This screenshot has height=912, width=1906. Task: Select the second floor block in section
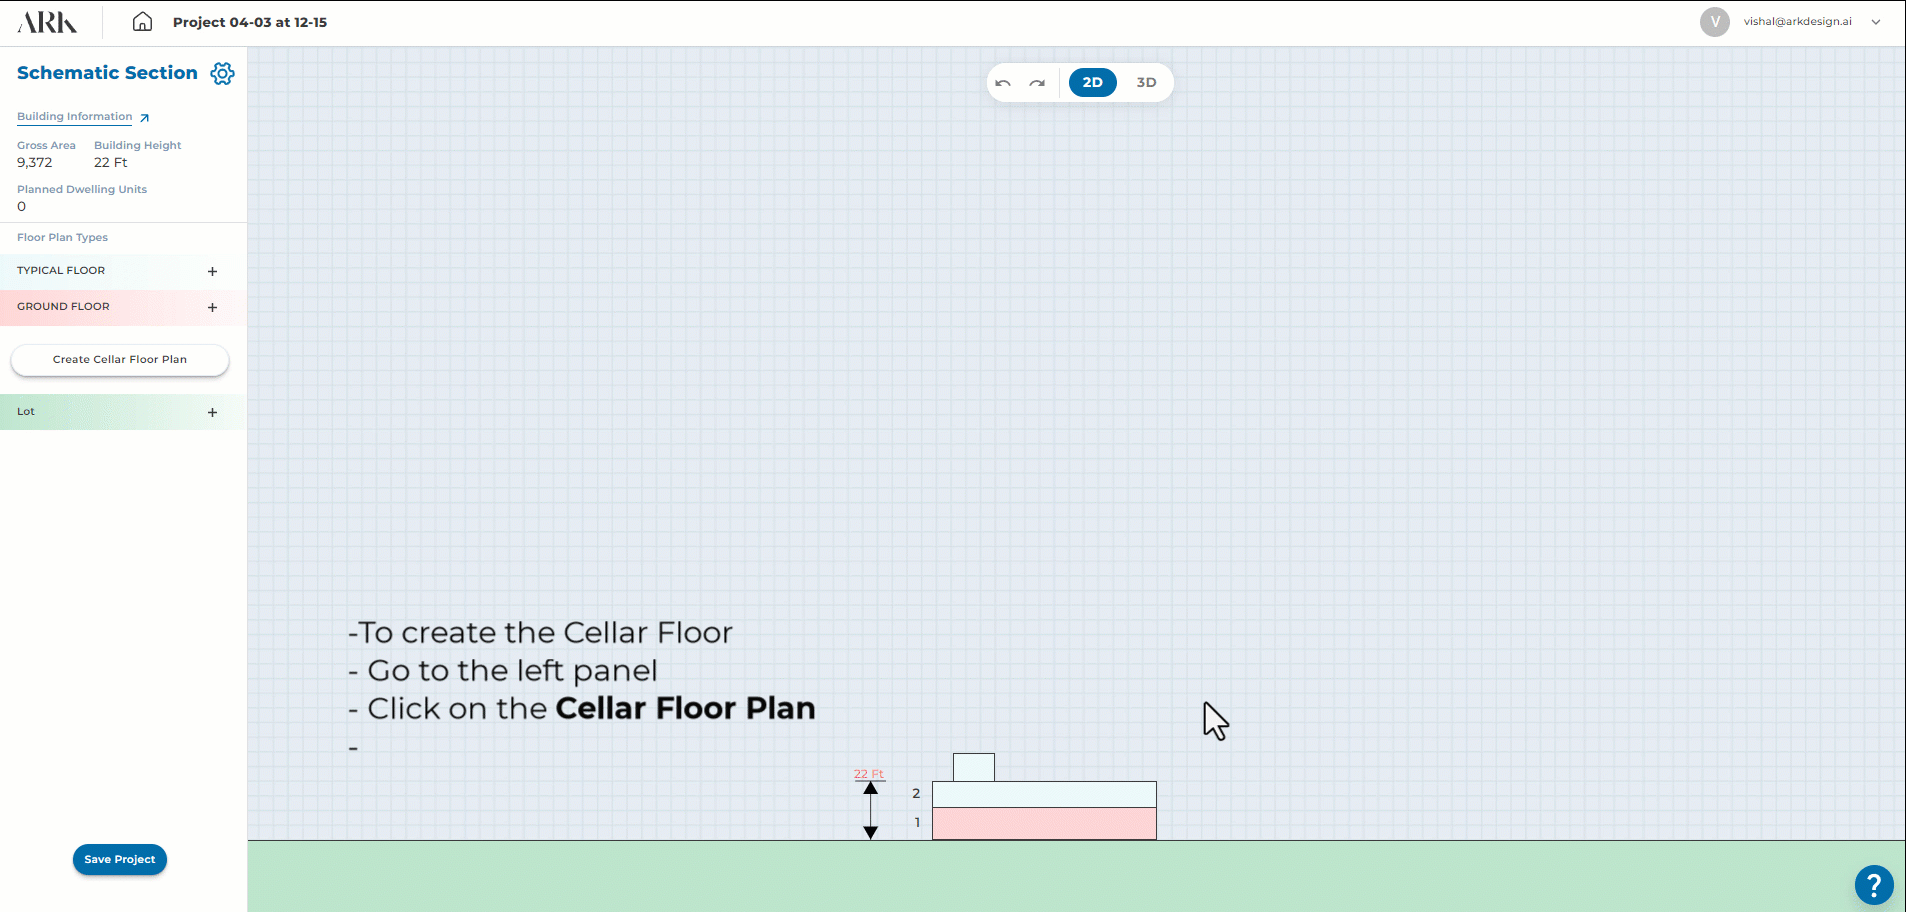point(1044,794)
